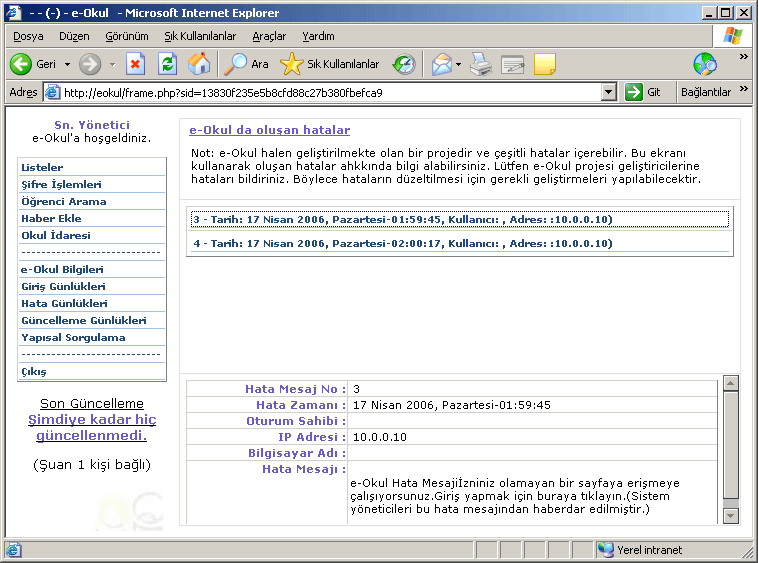Click the page icon in address bar

coord(52,92)
